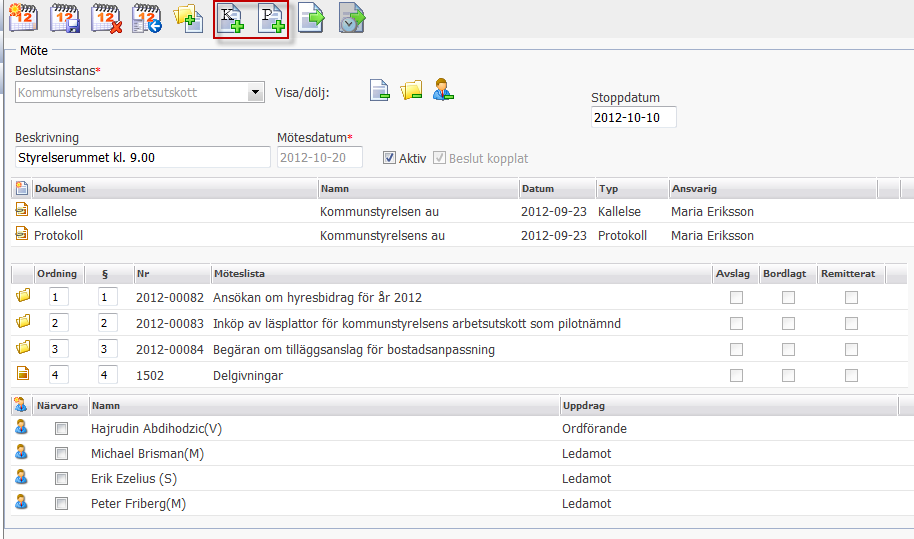Image resolution: width=914 pixels, height=539 pixels.
Task: Check Bordlagt for Inköp av läsplattor
Action: [x=788, y=323]
